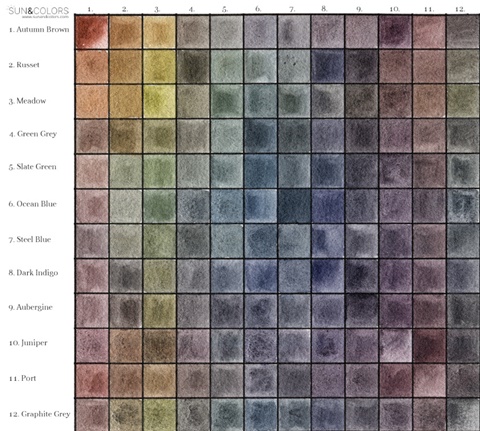Pick the swatch at Aubergine column 9
480x431 pixels.
(362, 311)
